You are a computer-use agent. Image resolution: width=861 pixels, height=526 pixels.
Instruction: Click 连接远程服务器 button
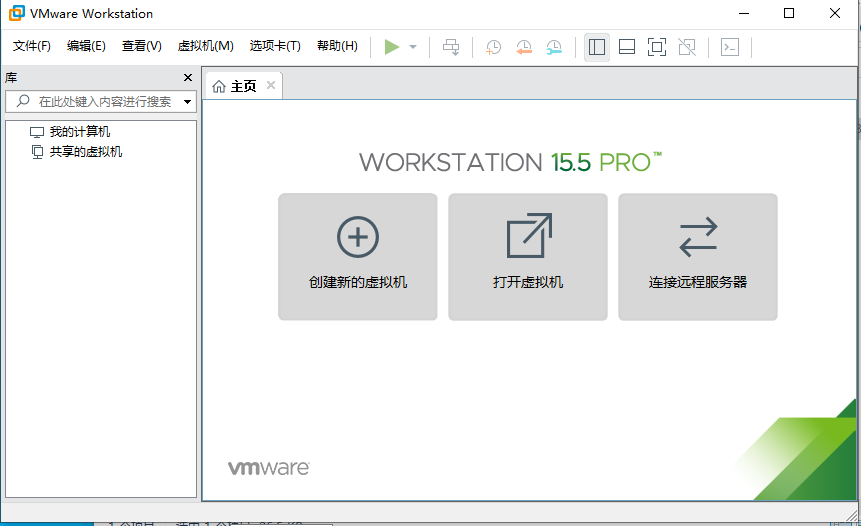(698, 256)
